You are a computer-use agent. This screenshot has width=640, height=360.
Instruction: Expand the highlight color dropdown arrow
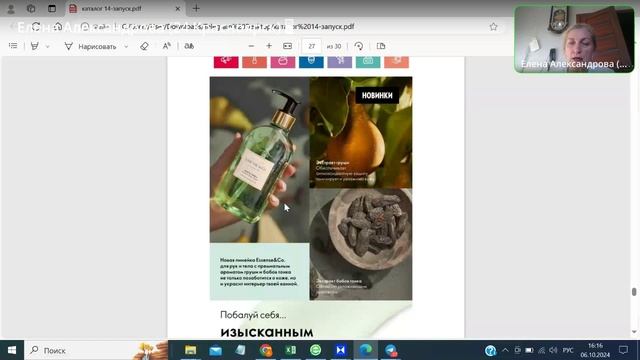coord(47,46)
